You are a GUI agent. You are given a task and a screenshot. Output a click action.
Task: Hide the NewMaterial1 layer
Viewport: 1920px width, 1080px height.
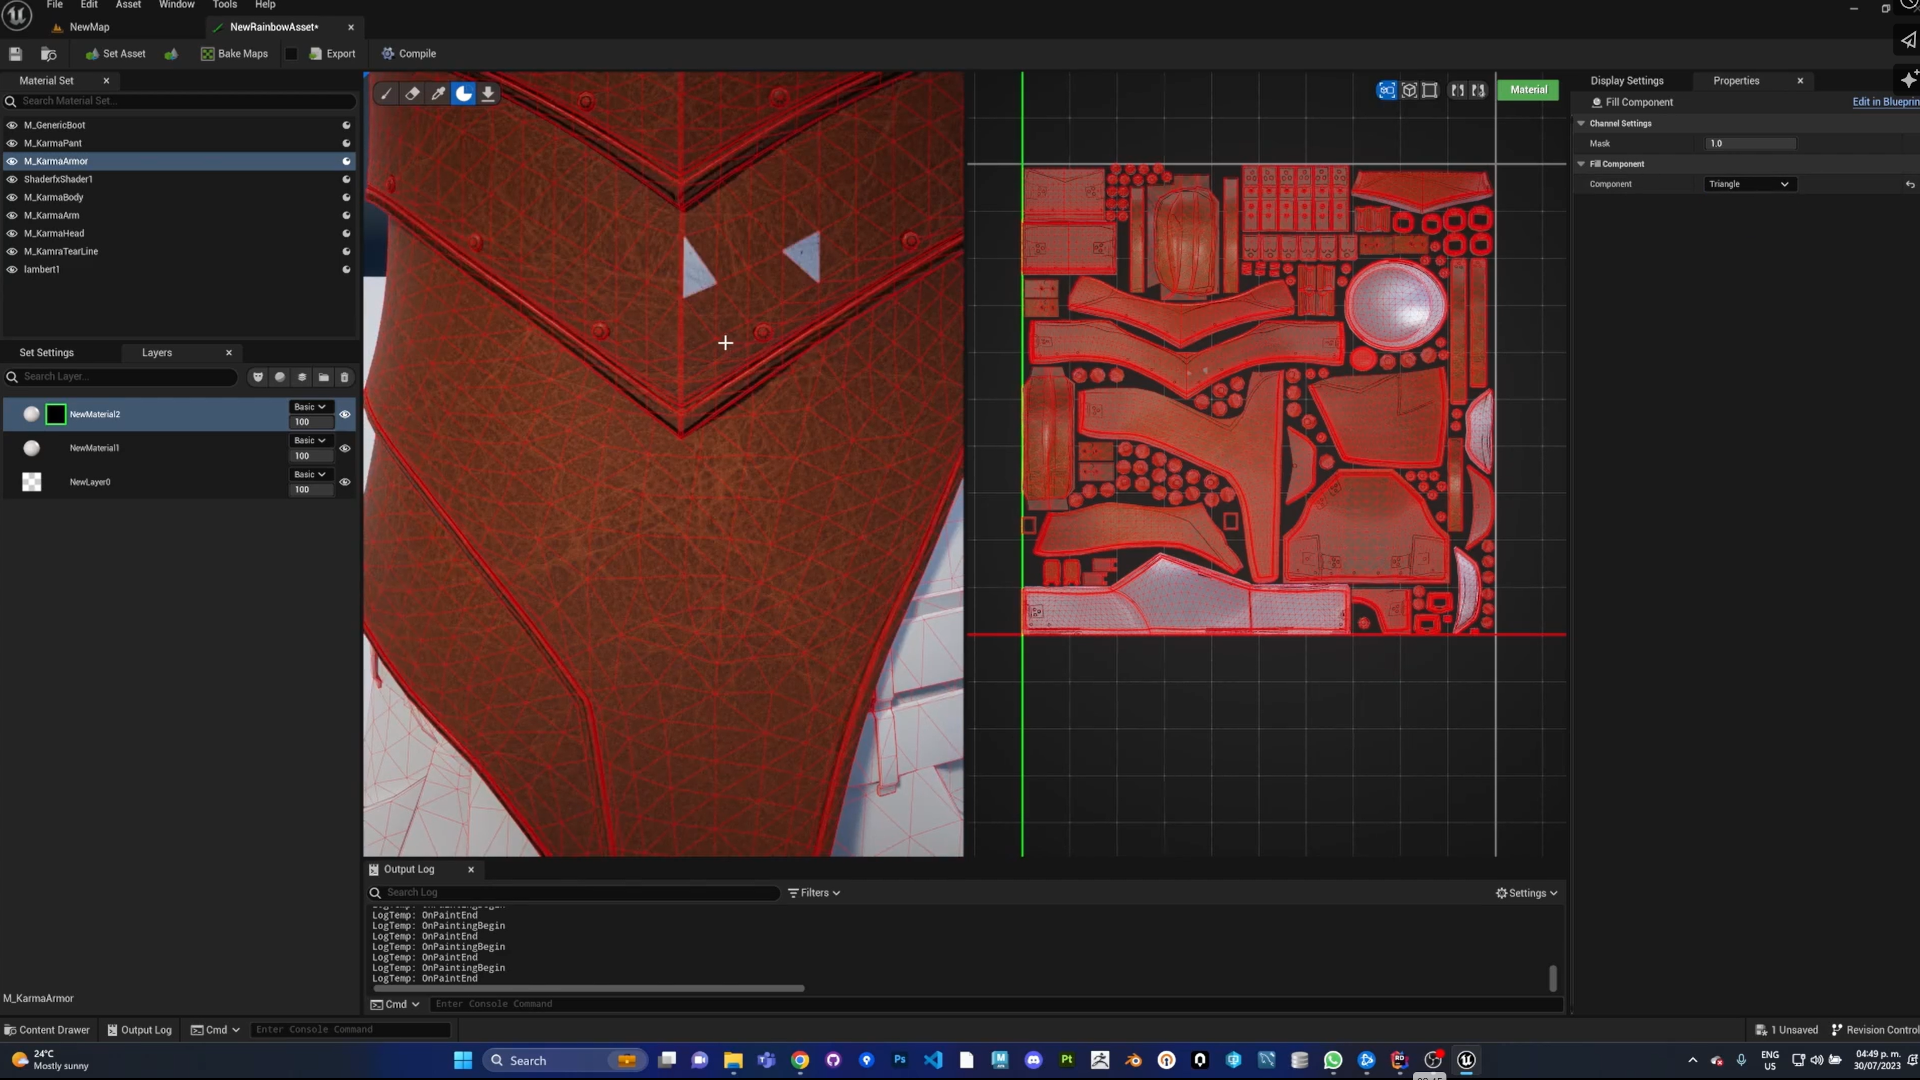[x=345, y=449]
